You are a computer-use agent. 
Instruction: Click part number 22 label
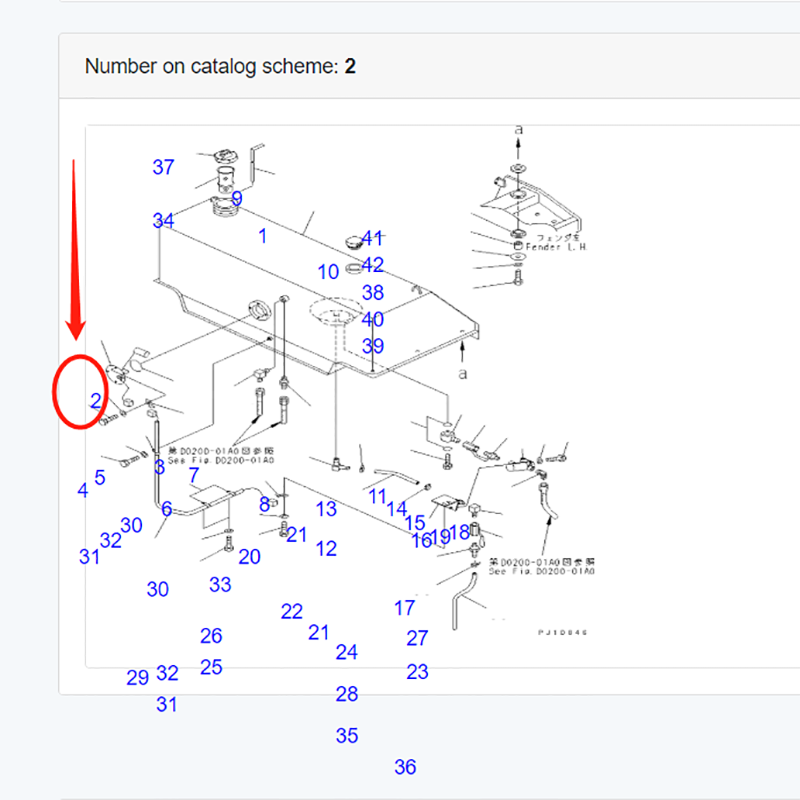[x=291, y=611]
